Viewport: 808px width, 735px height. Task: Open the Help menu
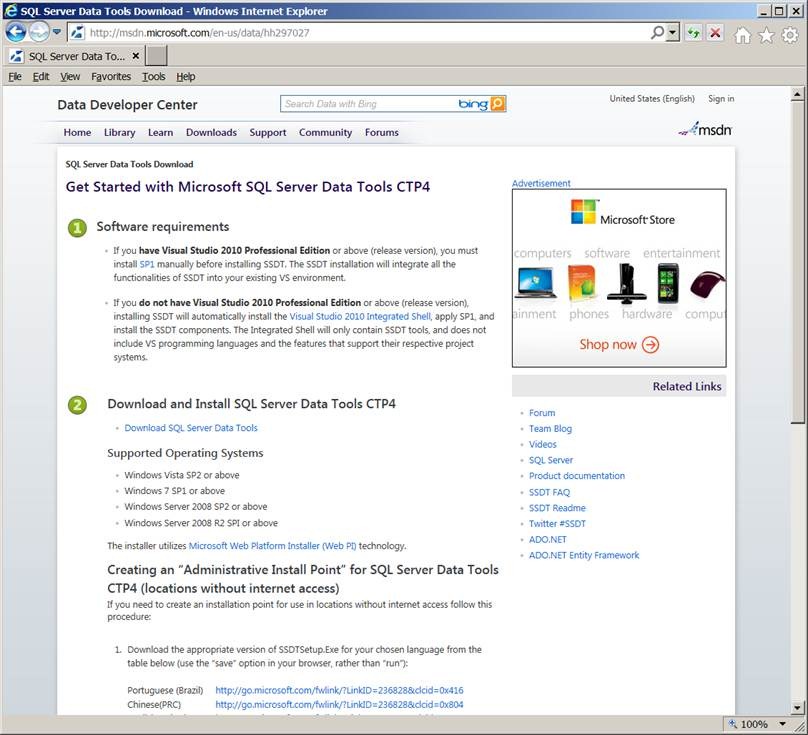tap(186, 76)
